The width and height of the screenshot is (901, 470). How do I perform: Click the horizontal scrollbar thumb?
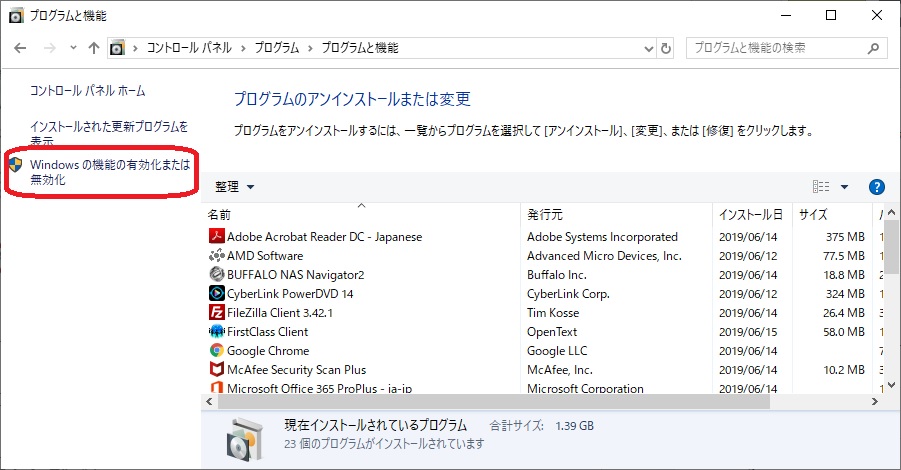[x=494, y=402]
